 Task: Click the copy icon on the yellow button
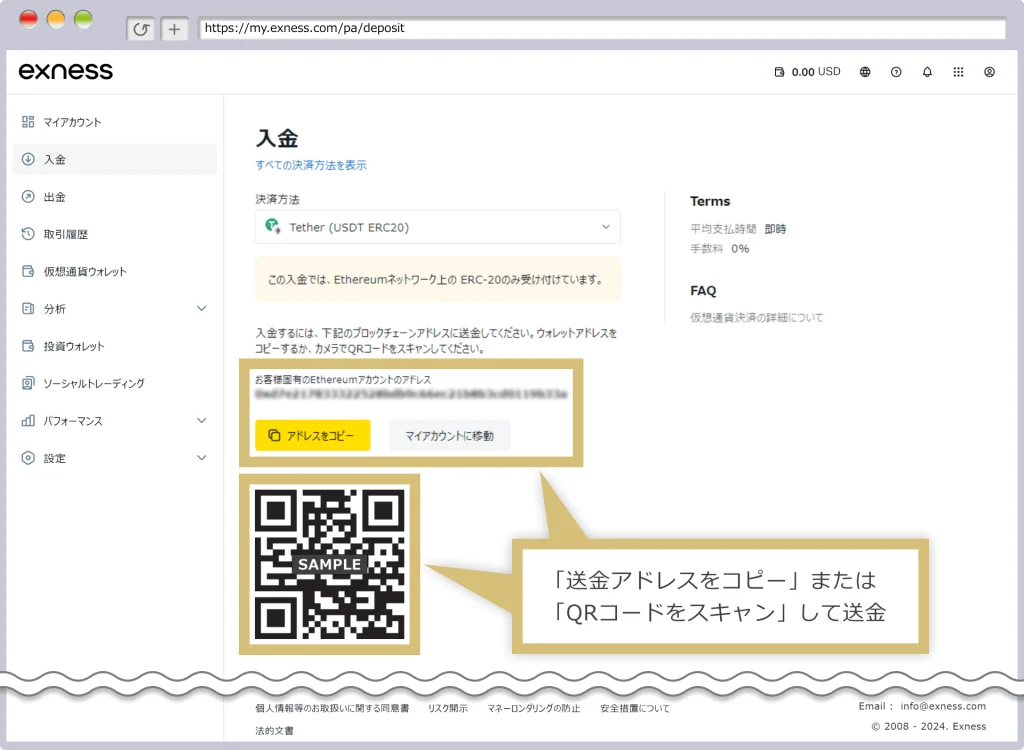coord(274,435)
